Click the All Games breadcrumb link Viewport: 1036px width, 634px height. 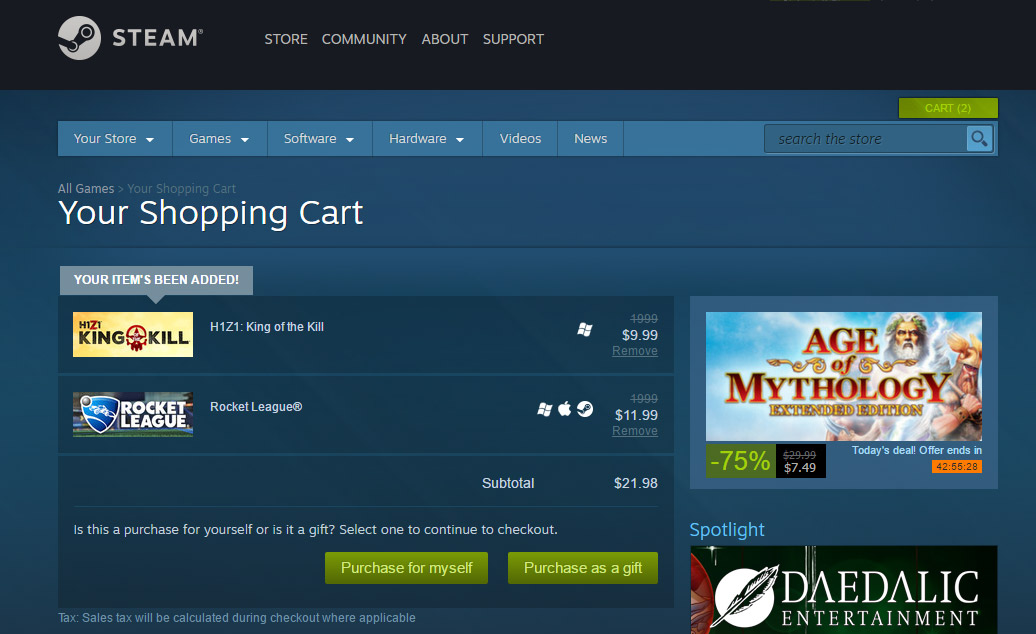point(86,188)
